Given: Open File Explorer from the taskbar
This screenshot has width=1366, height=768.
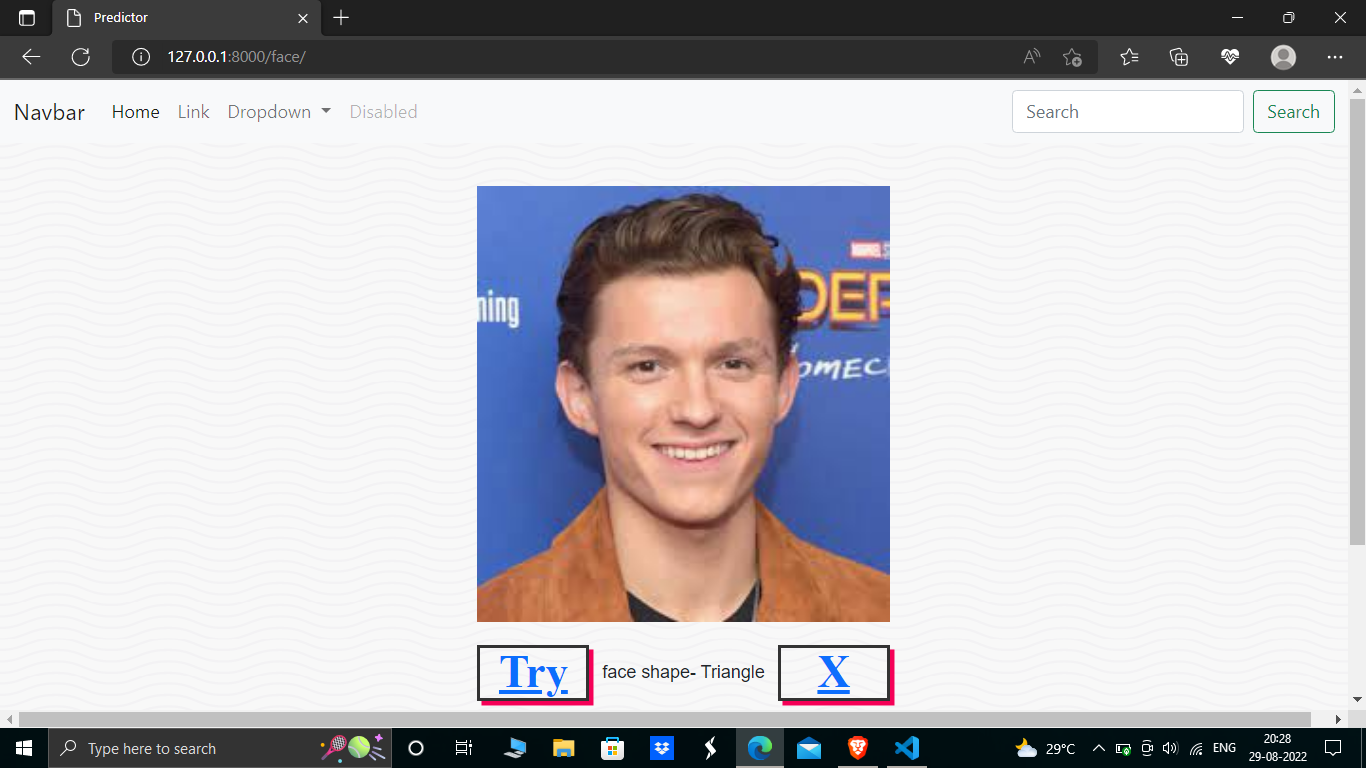Looking at the screenshot, I should 564,748.
